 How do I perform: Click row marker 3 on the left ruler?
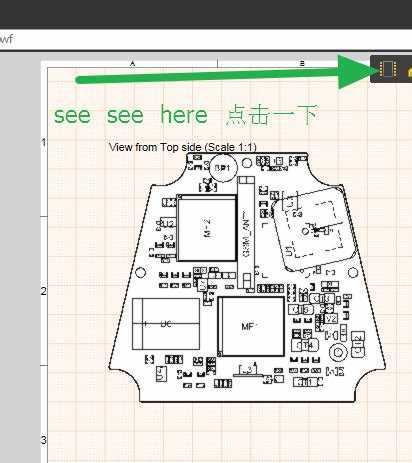point(44,440)
